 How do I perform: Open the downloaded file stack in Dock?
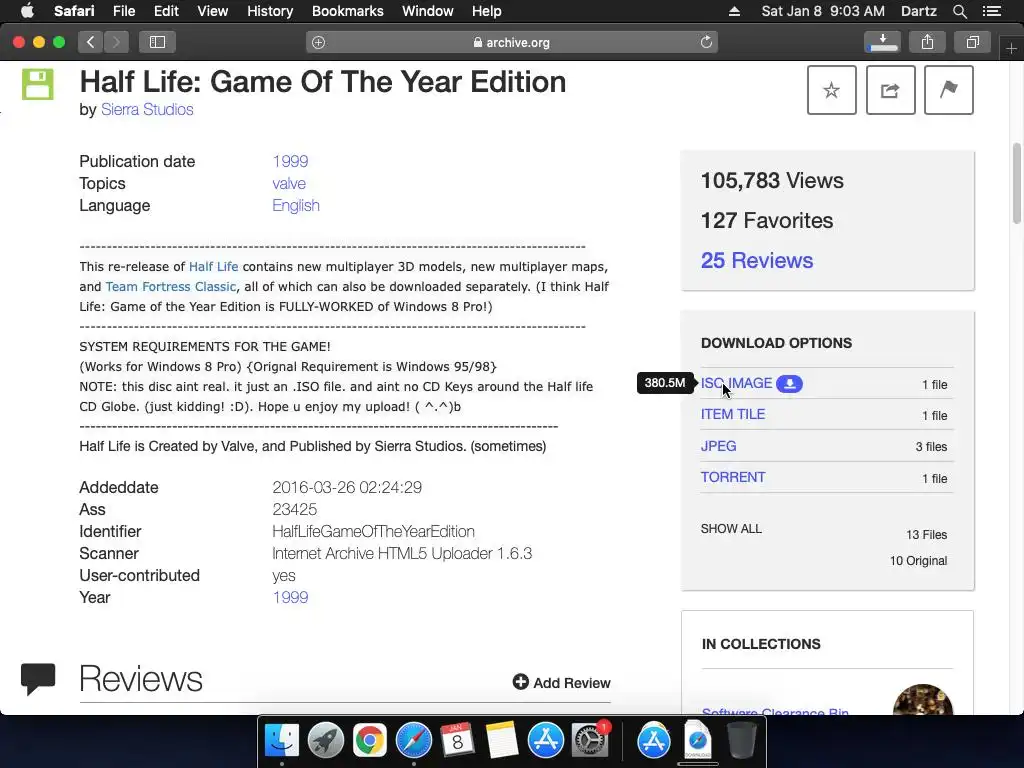pos(697,741)
